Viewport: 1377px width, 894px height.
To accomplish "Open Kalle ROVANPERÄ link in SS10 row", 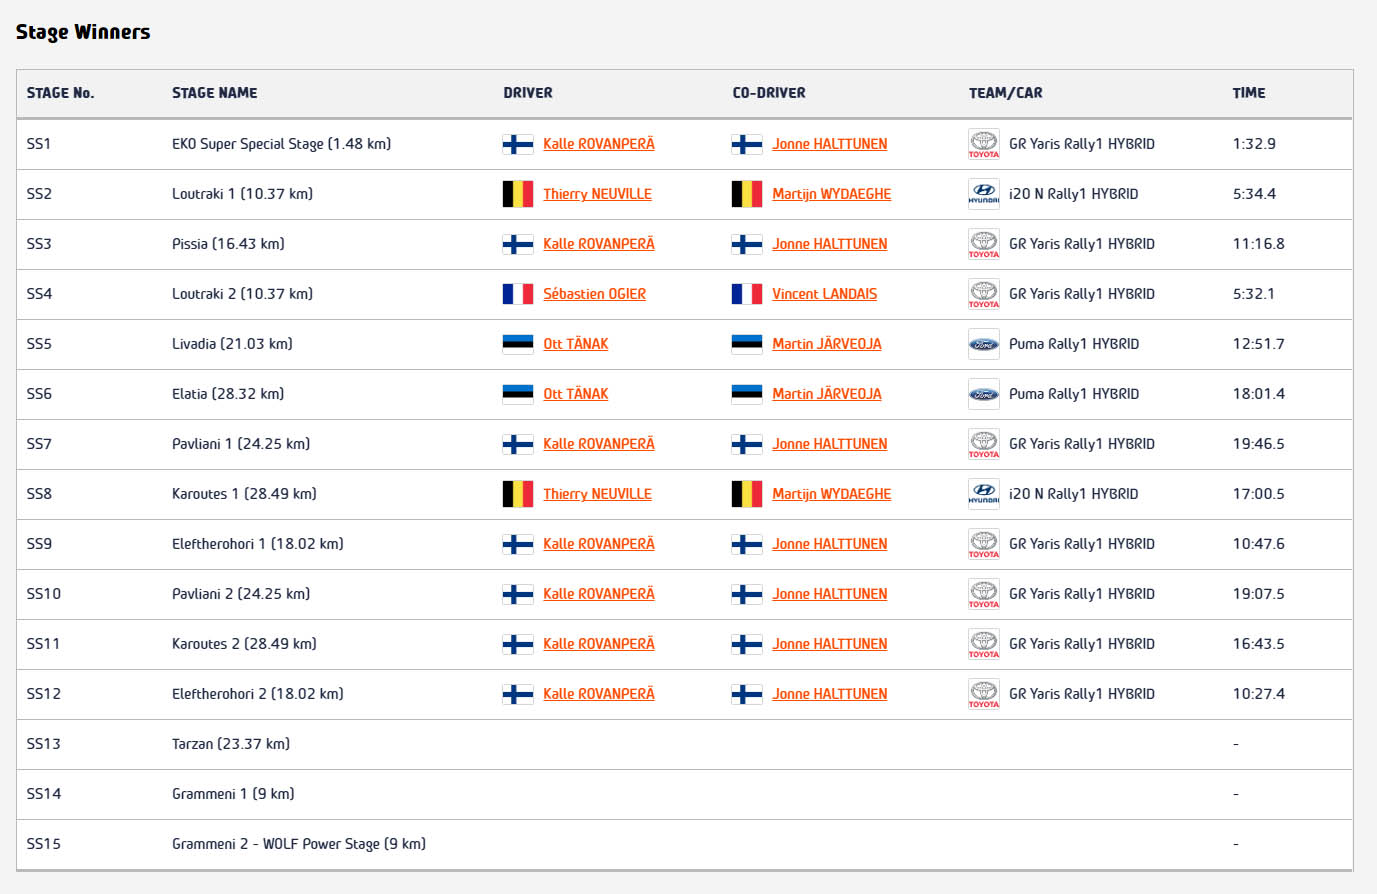I will [599, 594].
